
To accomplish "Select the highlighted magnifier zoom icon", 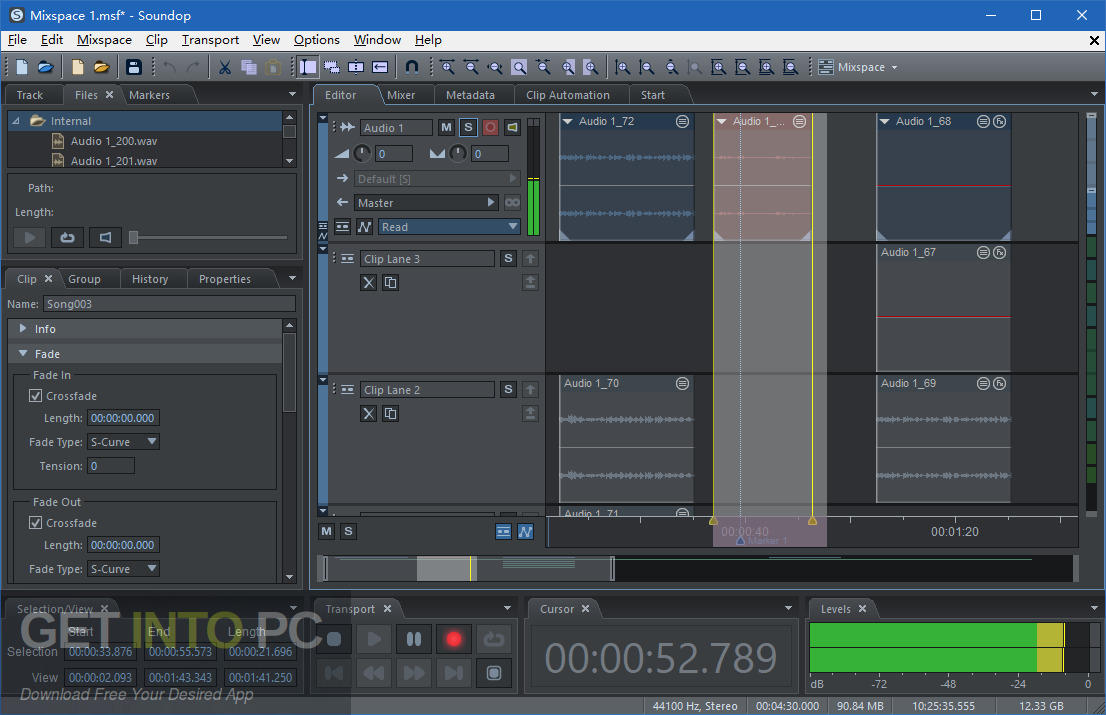I will click(518, 67).
